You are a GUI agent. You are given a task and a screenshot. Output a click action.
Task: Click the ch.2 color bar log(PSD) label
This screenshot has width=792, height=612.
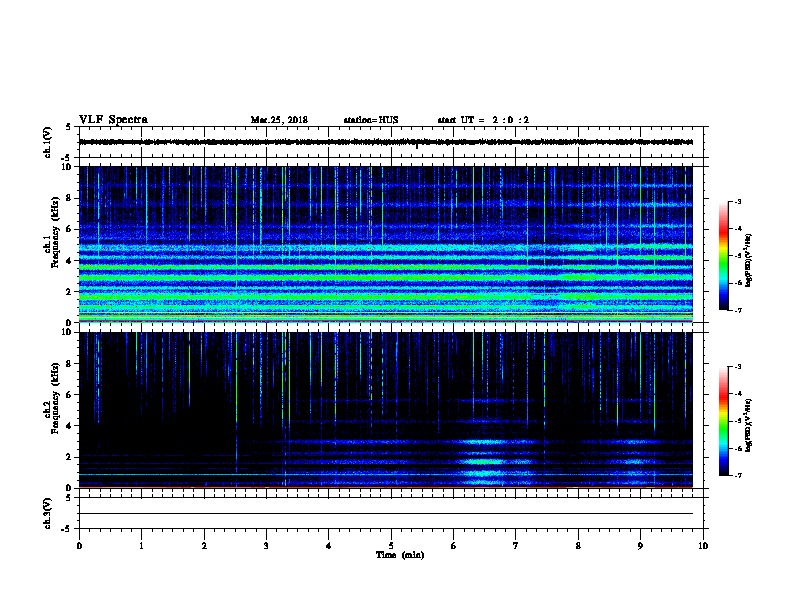748,425
